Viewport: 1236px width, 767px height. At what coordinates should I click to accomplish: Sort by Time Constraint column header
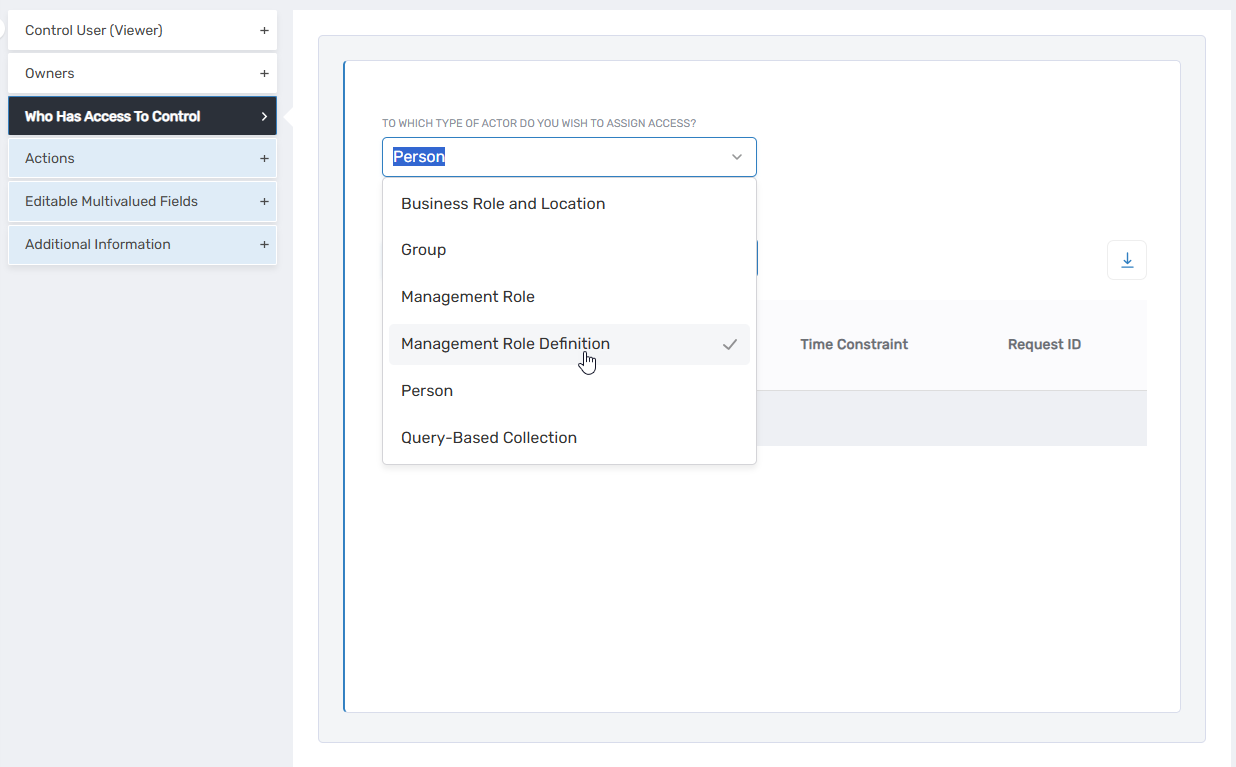pos(854,345)
